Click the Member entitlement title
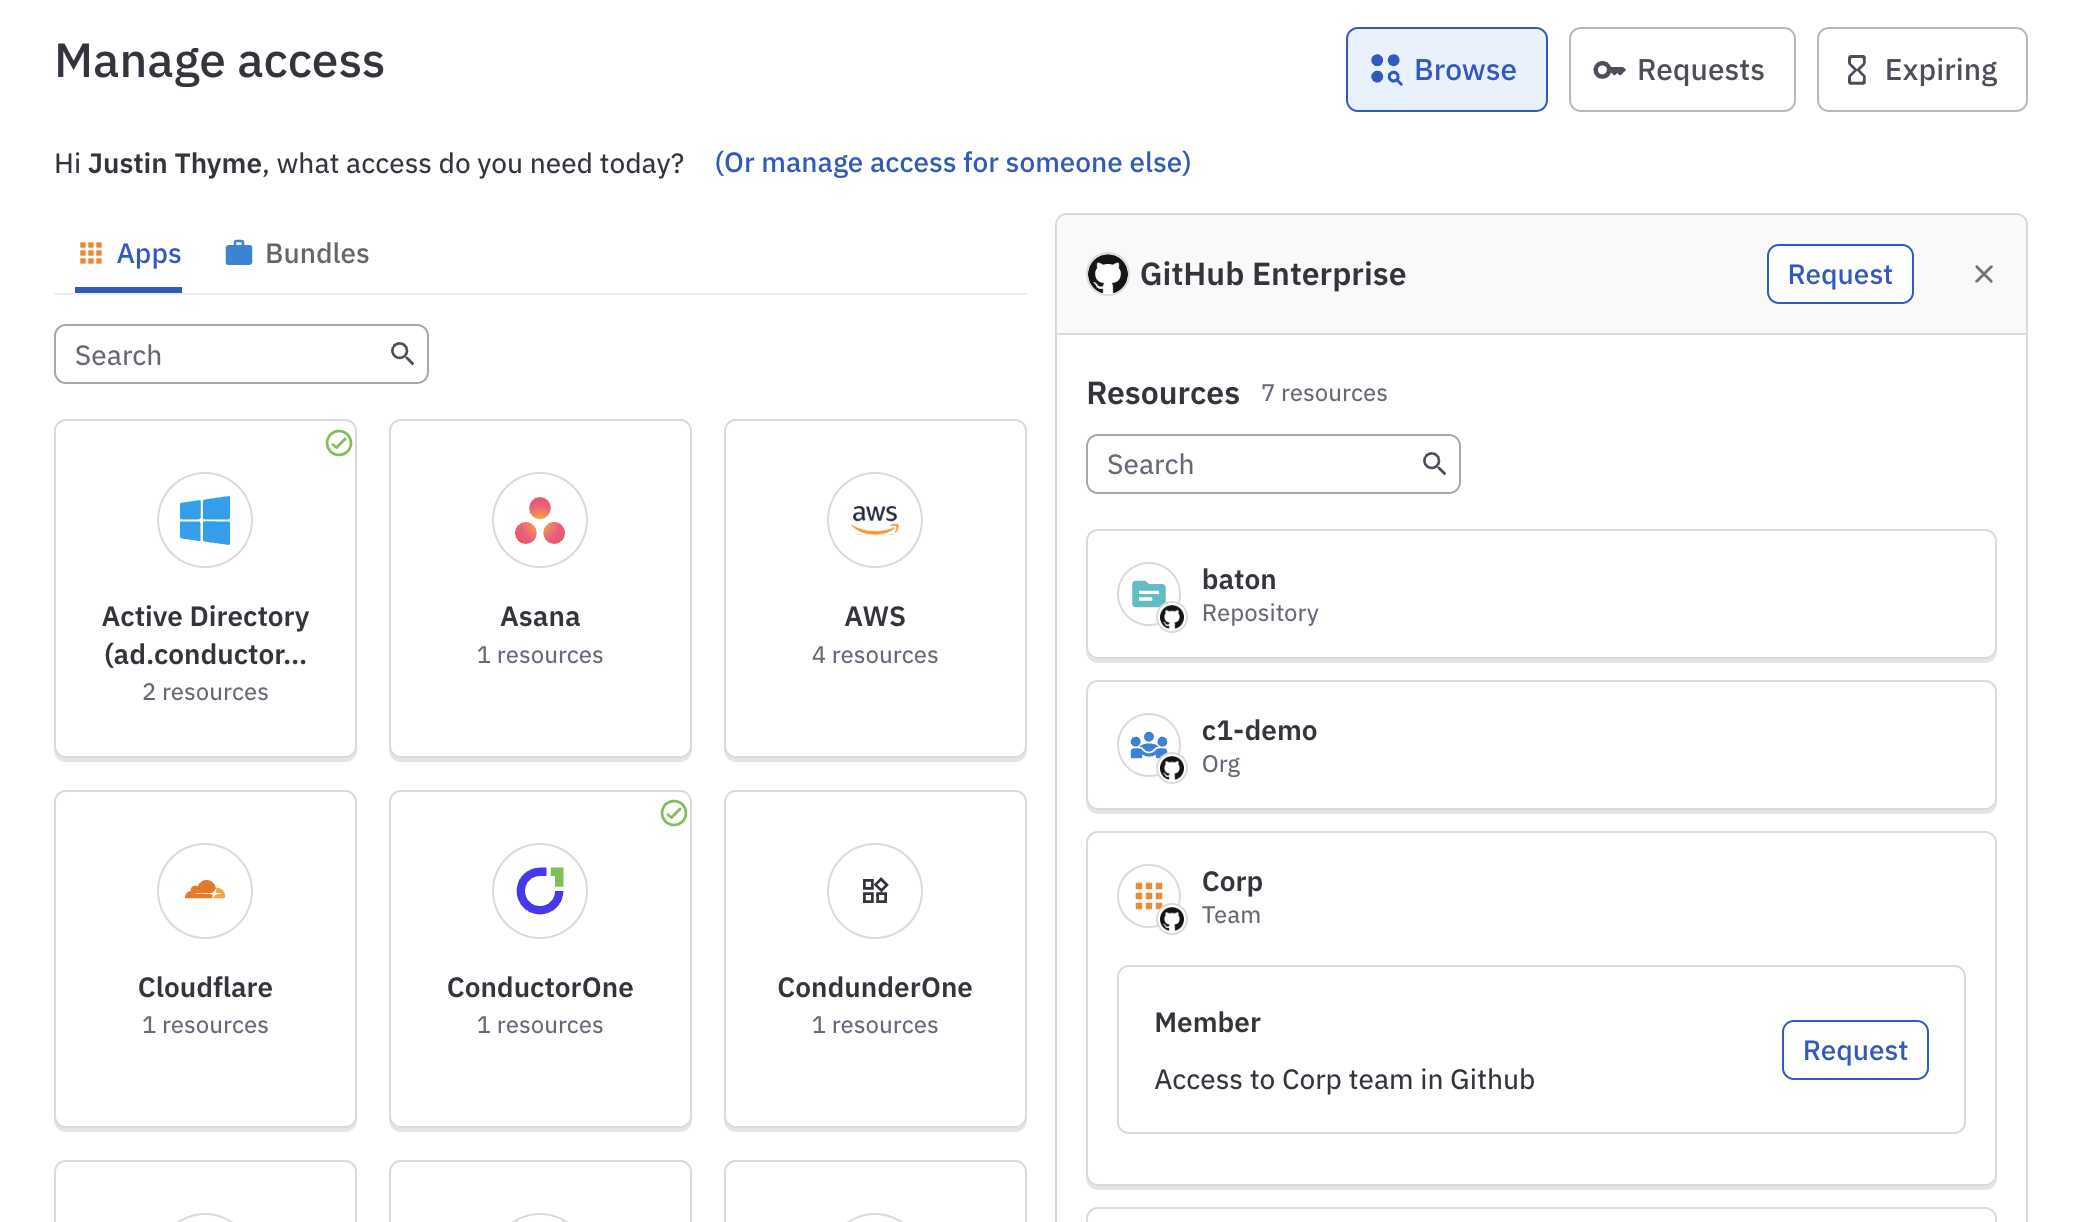2084x1222 pixels. [1207, 1022]
